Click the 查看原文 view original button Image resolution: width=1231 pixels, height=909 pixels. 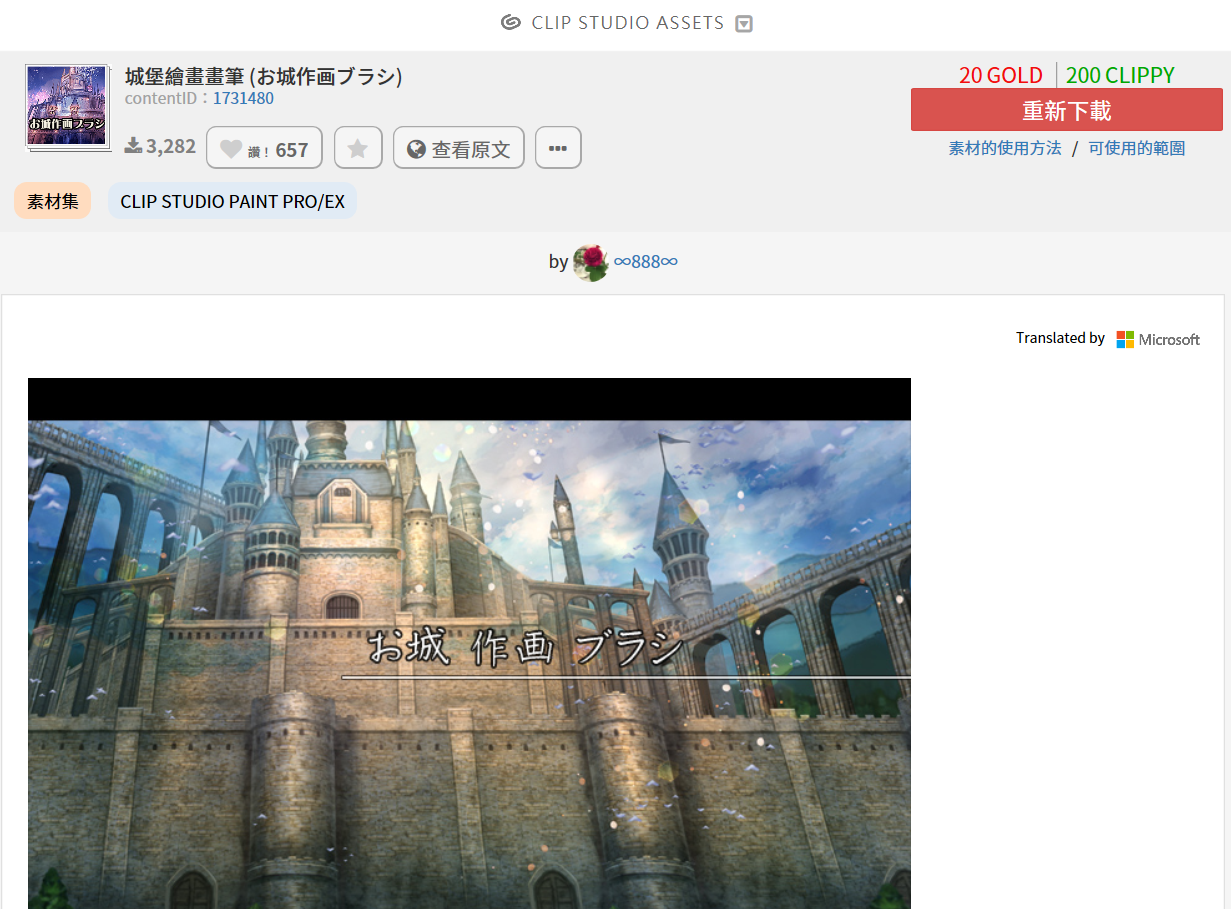click(459, 148)
